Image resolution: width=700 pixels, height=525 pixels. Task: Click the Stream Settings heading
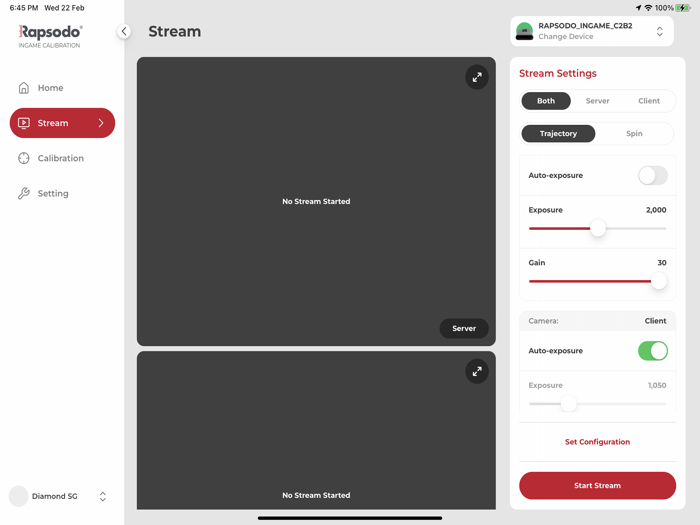tap(558, 73)
